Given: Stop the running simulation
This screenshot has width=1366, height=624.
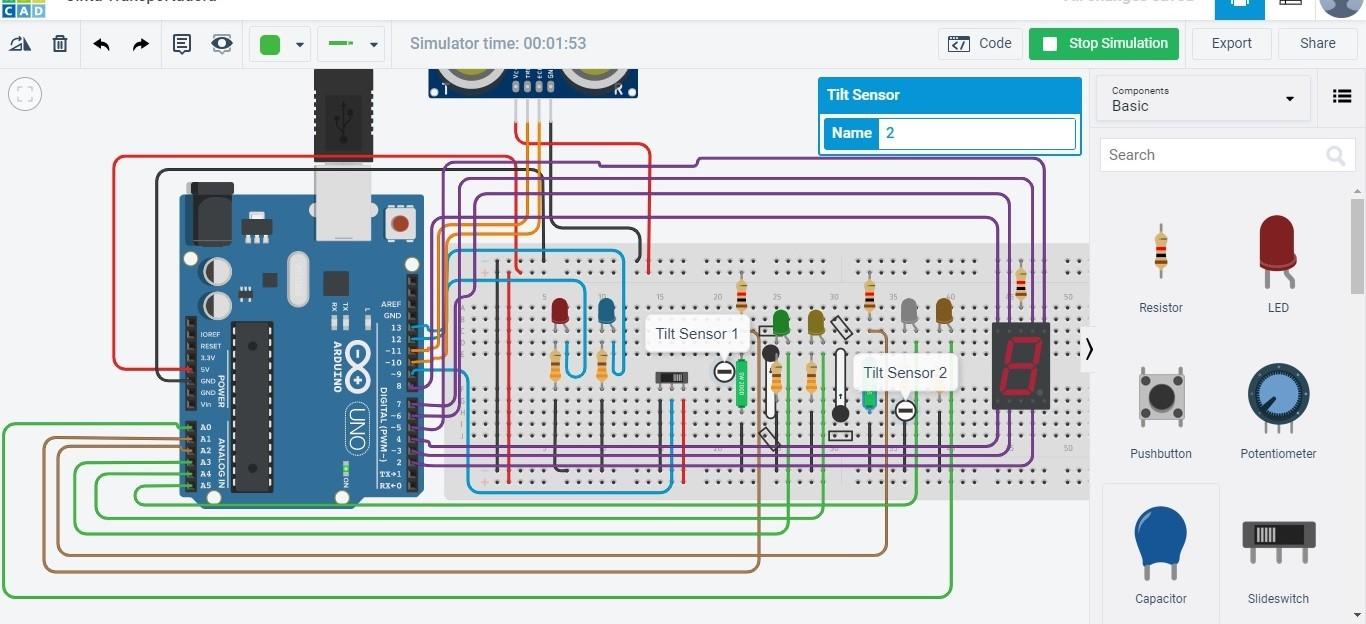Looking at the screenshot, I should click(x=1103, y=43).
